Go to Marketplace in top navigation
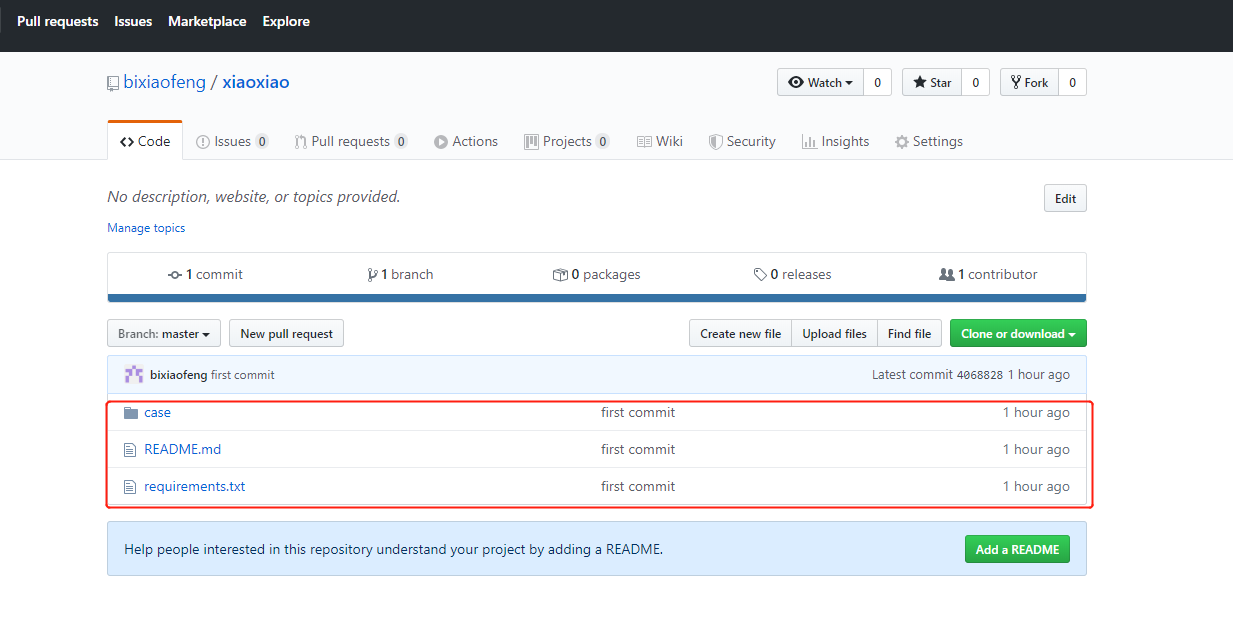The image size is (1233, 617). (x=207, y=21)
